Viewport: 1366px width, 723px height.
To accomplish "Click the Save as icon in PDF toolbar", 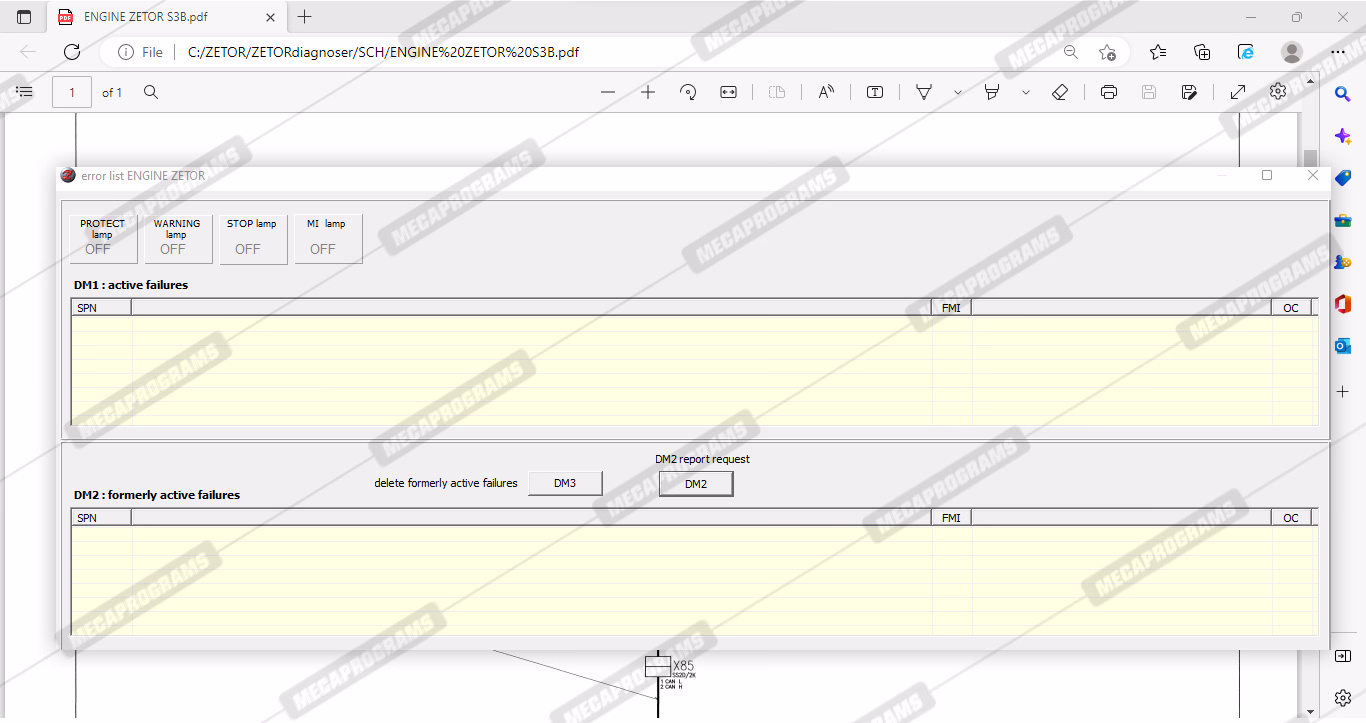I will coord(1189,92).
